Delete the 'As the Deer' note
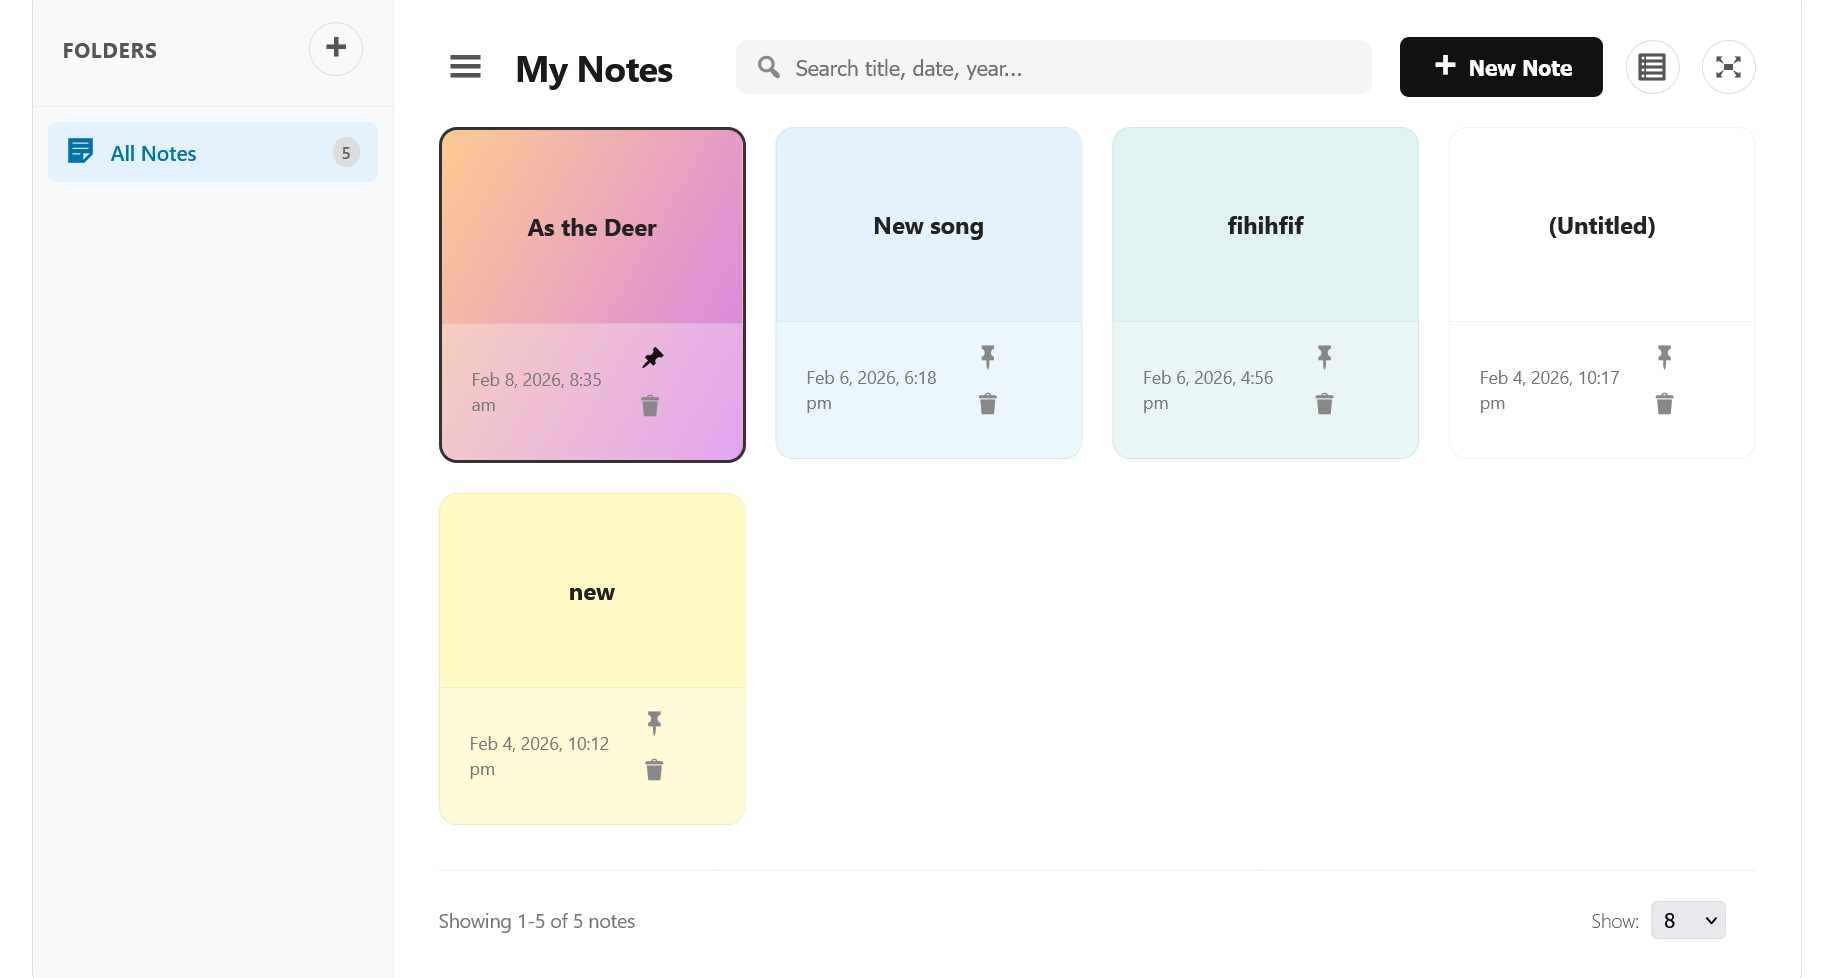Screen dimensions: 1846x978 [650, 406]
